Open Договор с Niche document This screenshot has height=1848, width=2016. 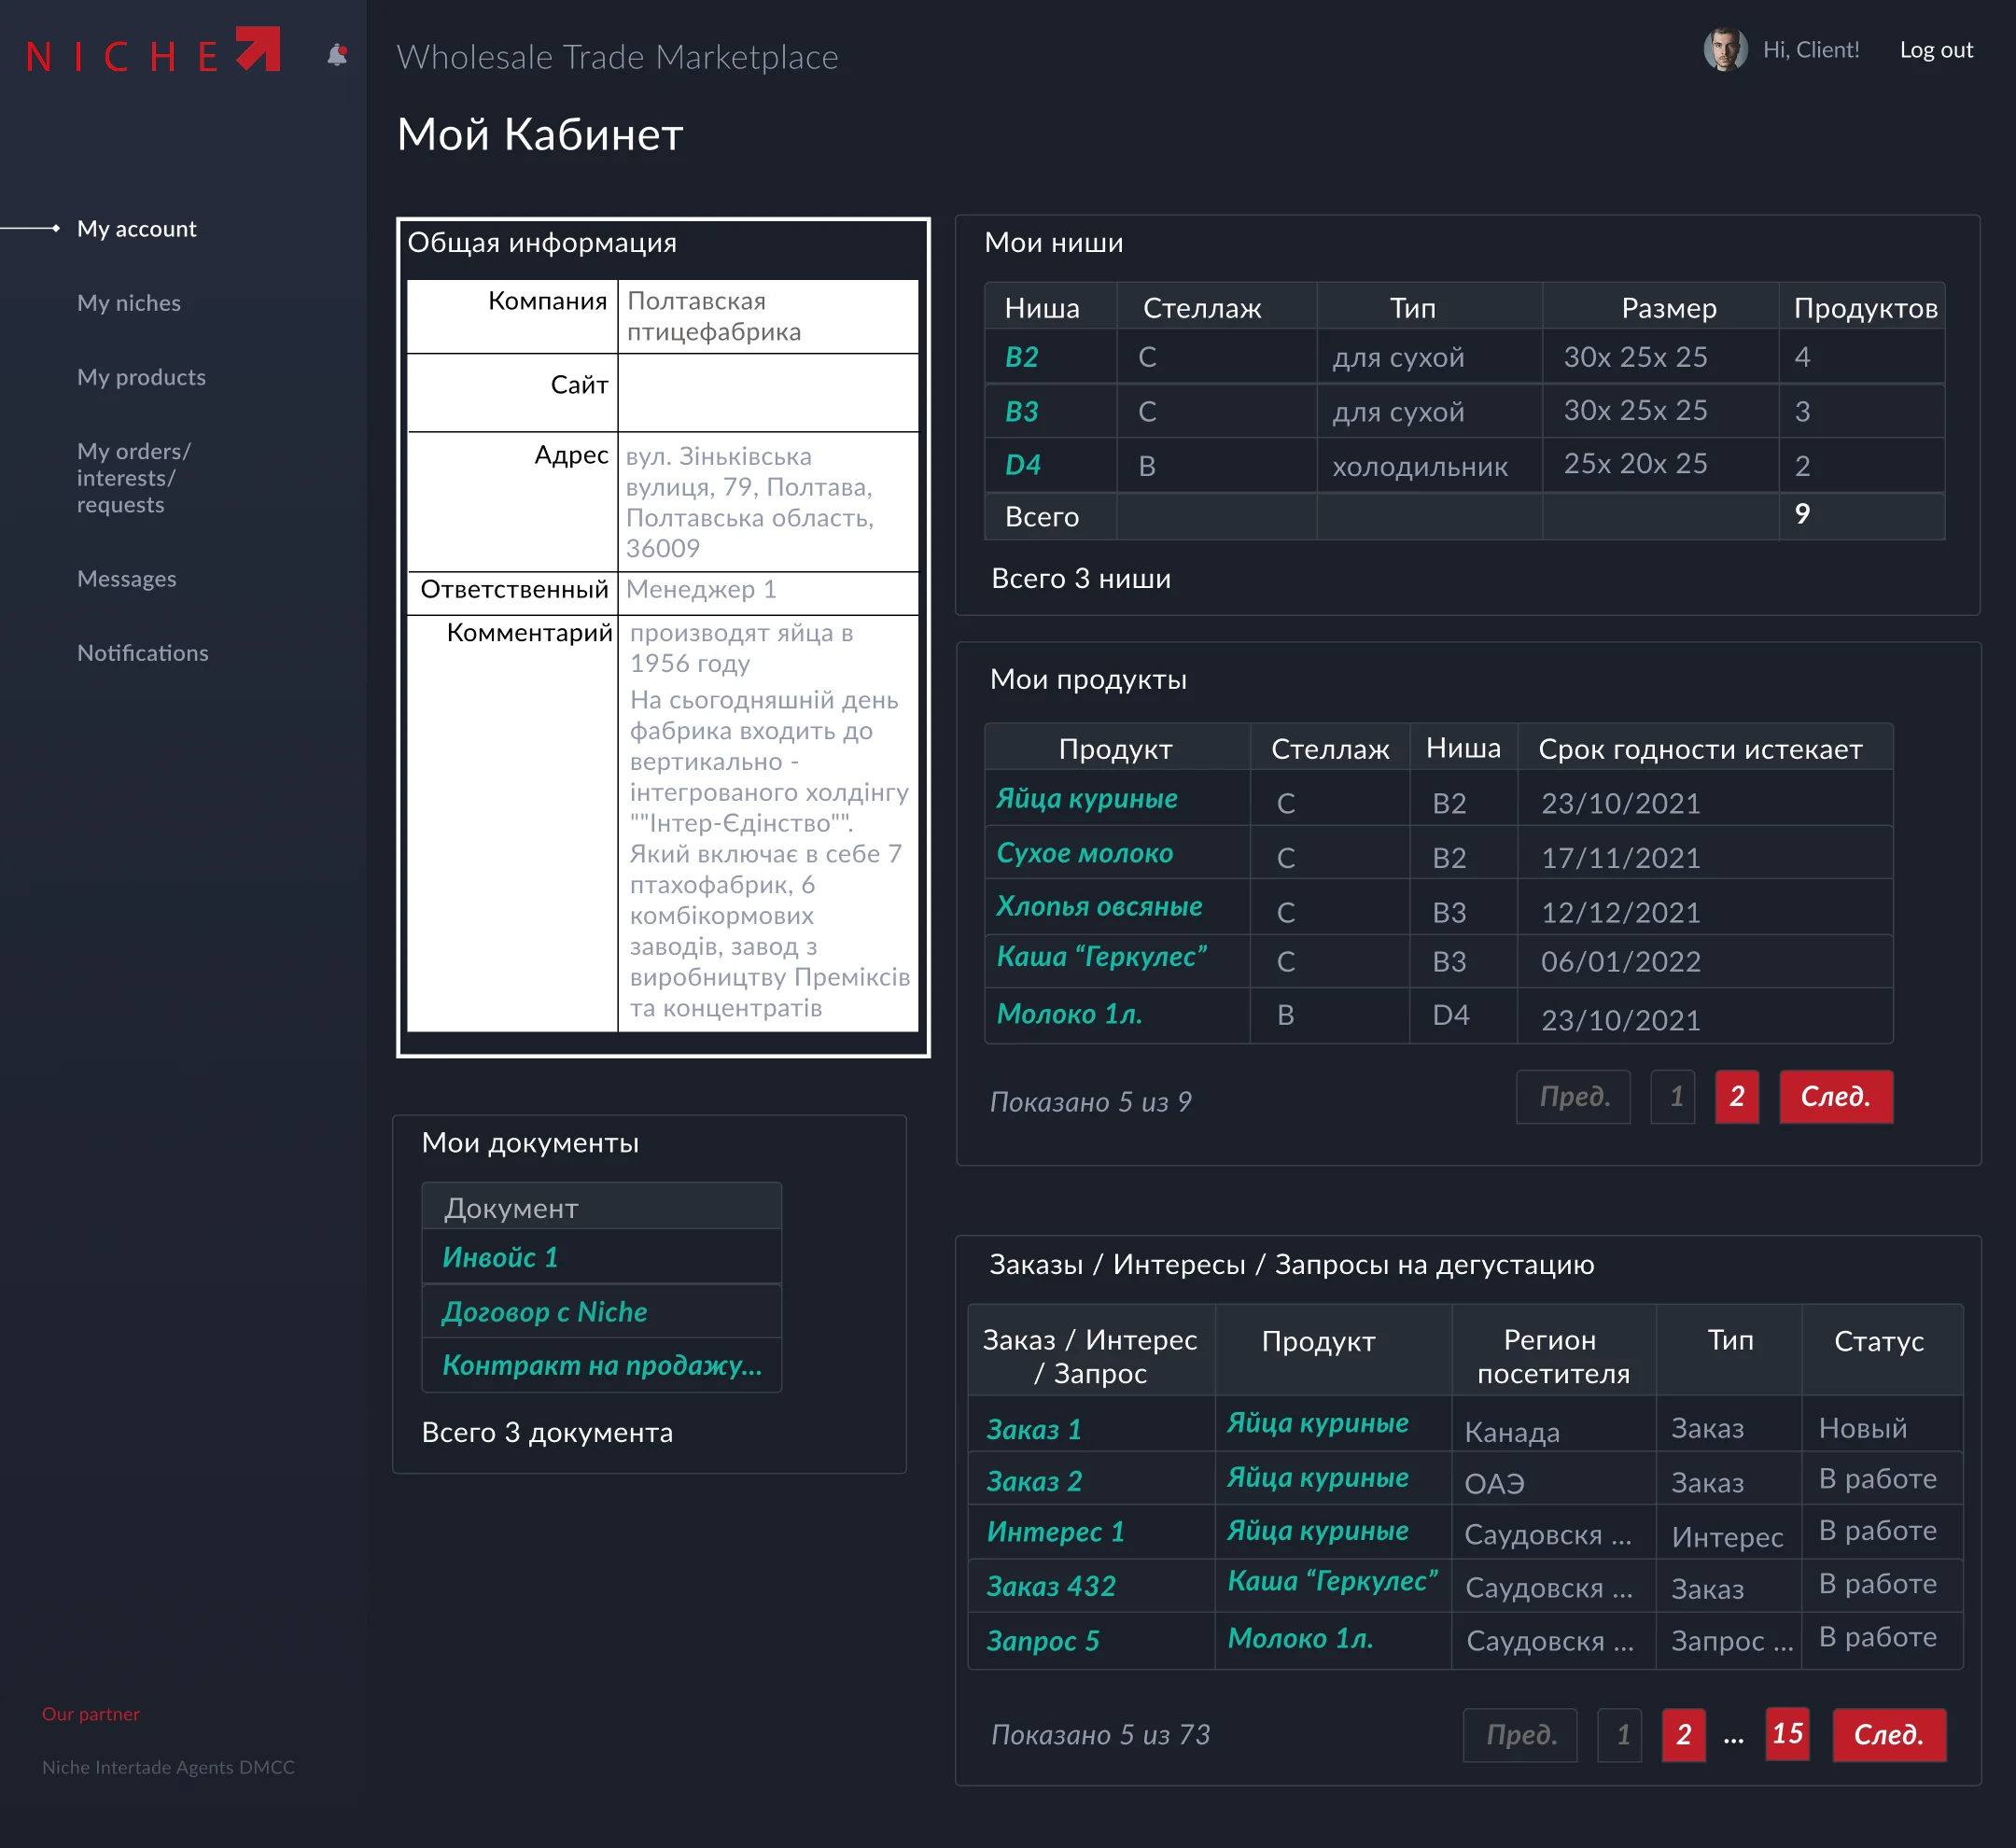click(545, 1311)
